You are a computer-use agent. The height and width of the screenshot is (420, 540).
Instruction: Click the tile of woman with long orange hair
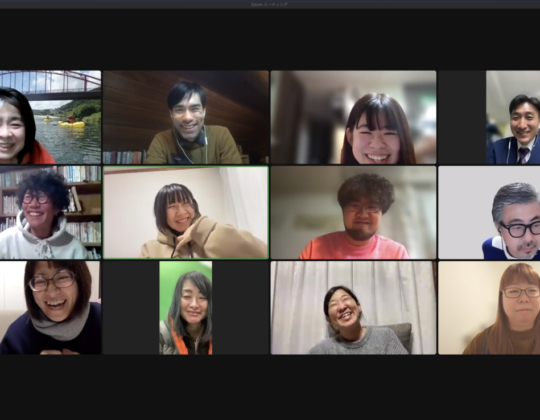[489, 307]
